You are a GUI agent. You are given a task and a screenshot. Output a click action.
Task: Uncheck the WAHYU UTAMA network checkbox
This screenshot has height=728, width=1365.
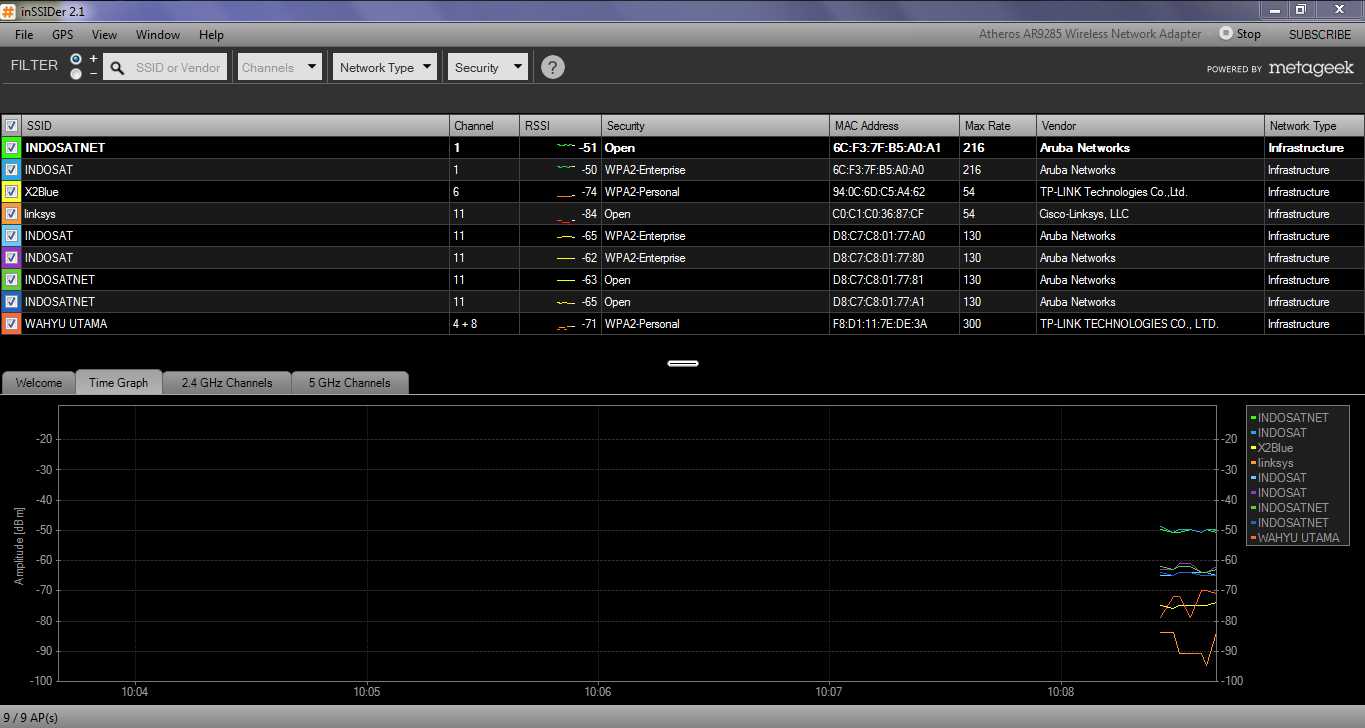[11, 324]
